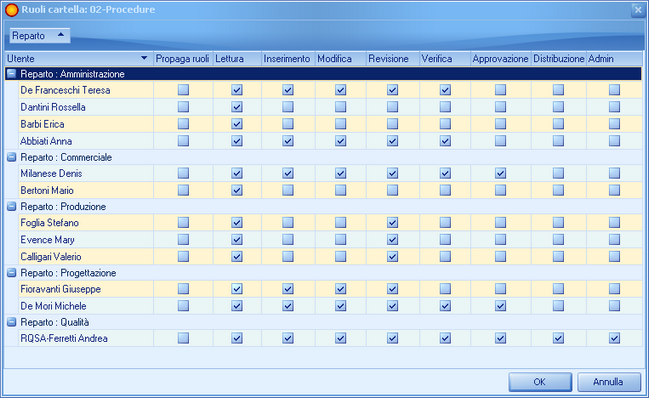Viewport: 649px width, 398px height.
Task: Collapse the Reparto : Progettazione group
Action: point(12,273)
